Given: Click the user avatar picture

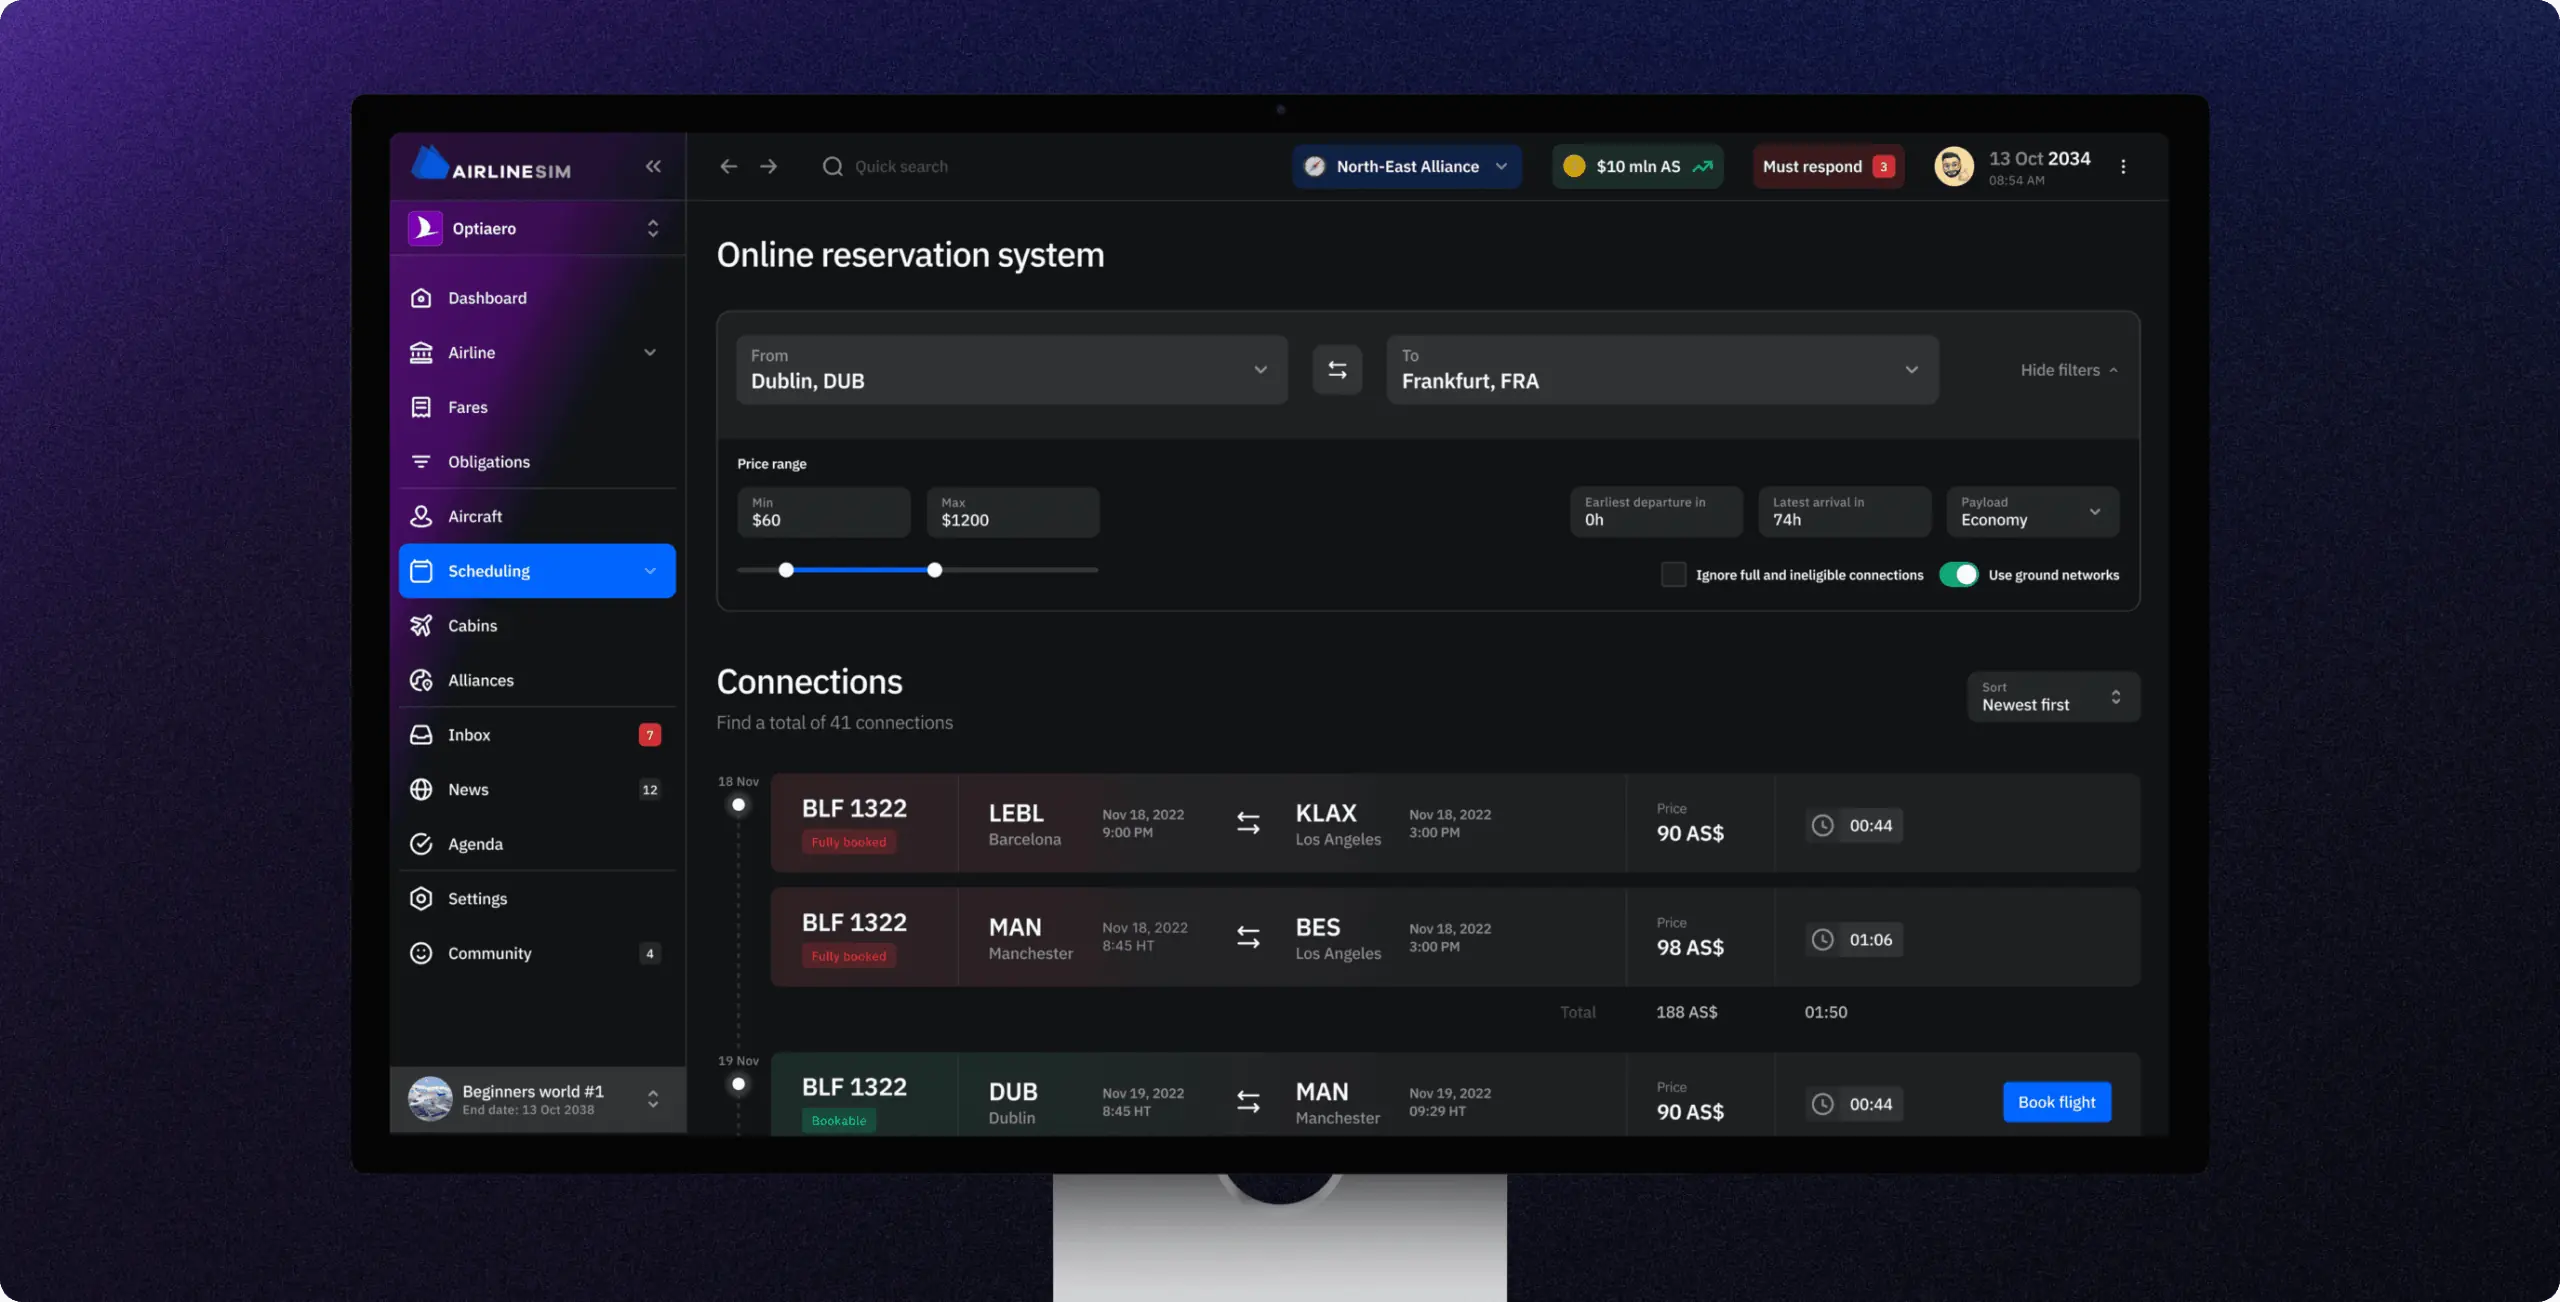Looking at the screenshot, I should (x=1953, y=167).
